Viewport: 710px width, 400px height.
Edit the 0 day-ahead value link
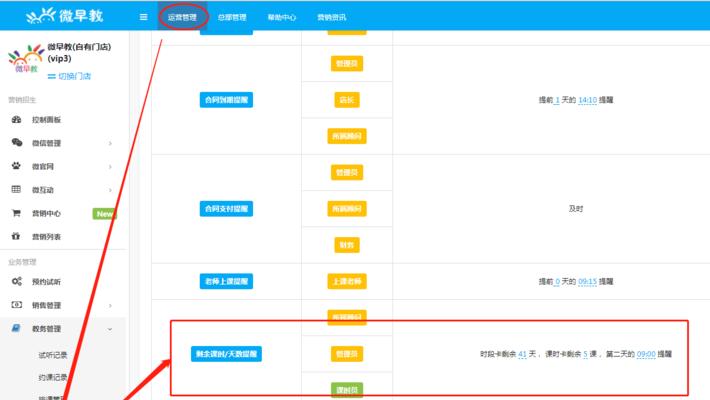[557, 281]
